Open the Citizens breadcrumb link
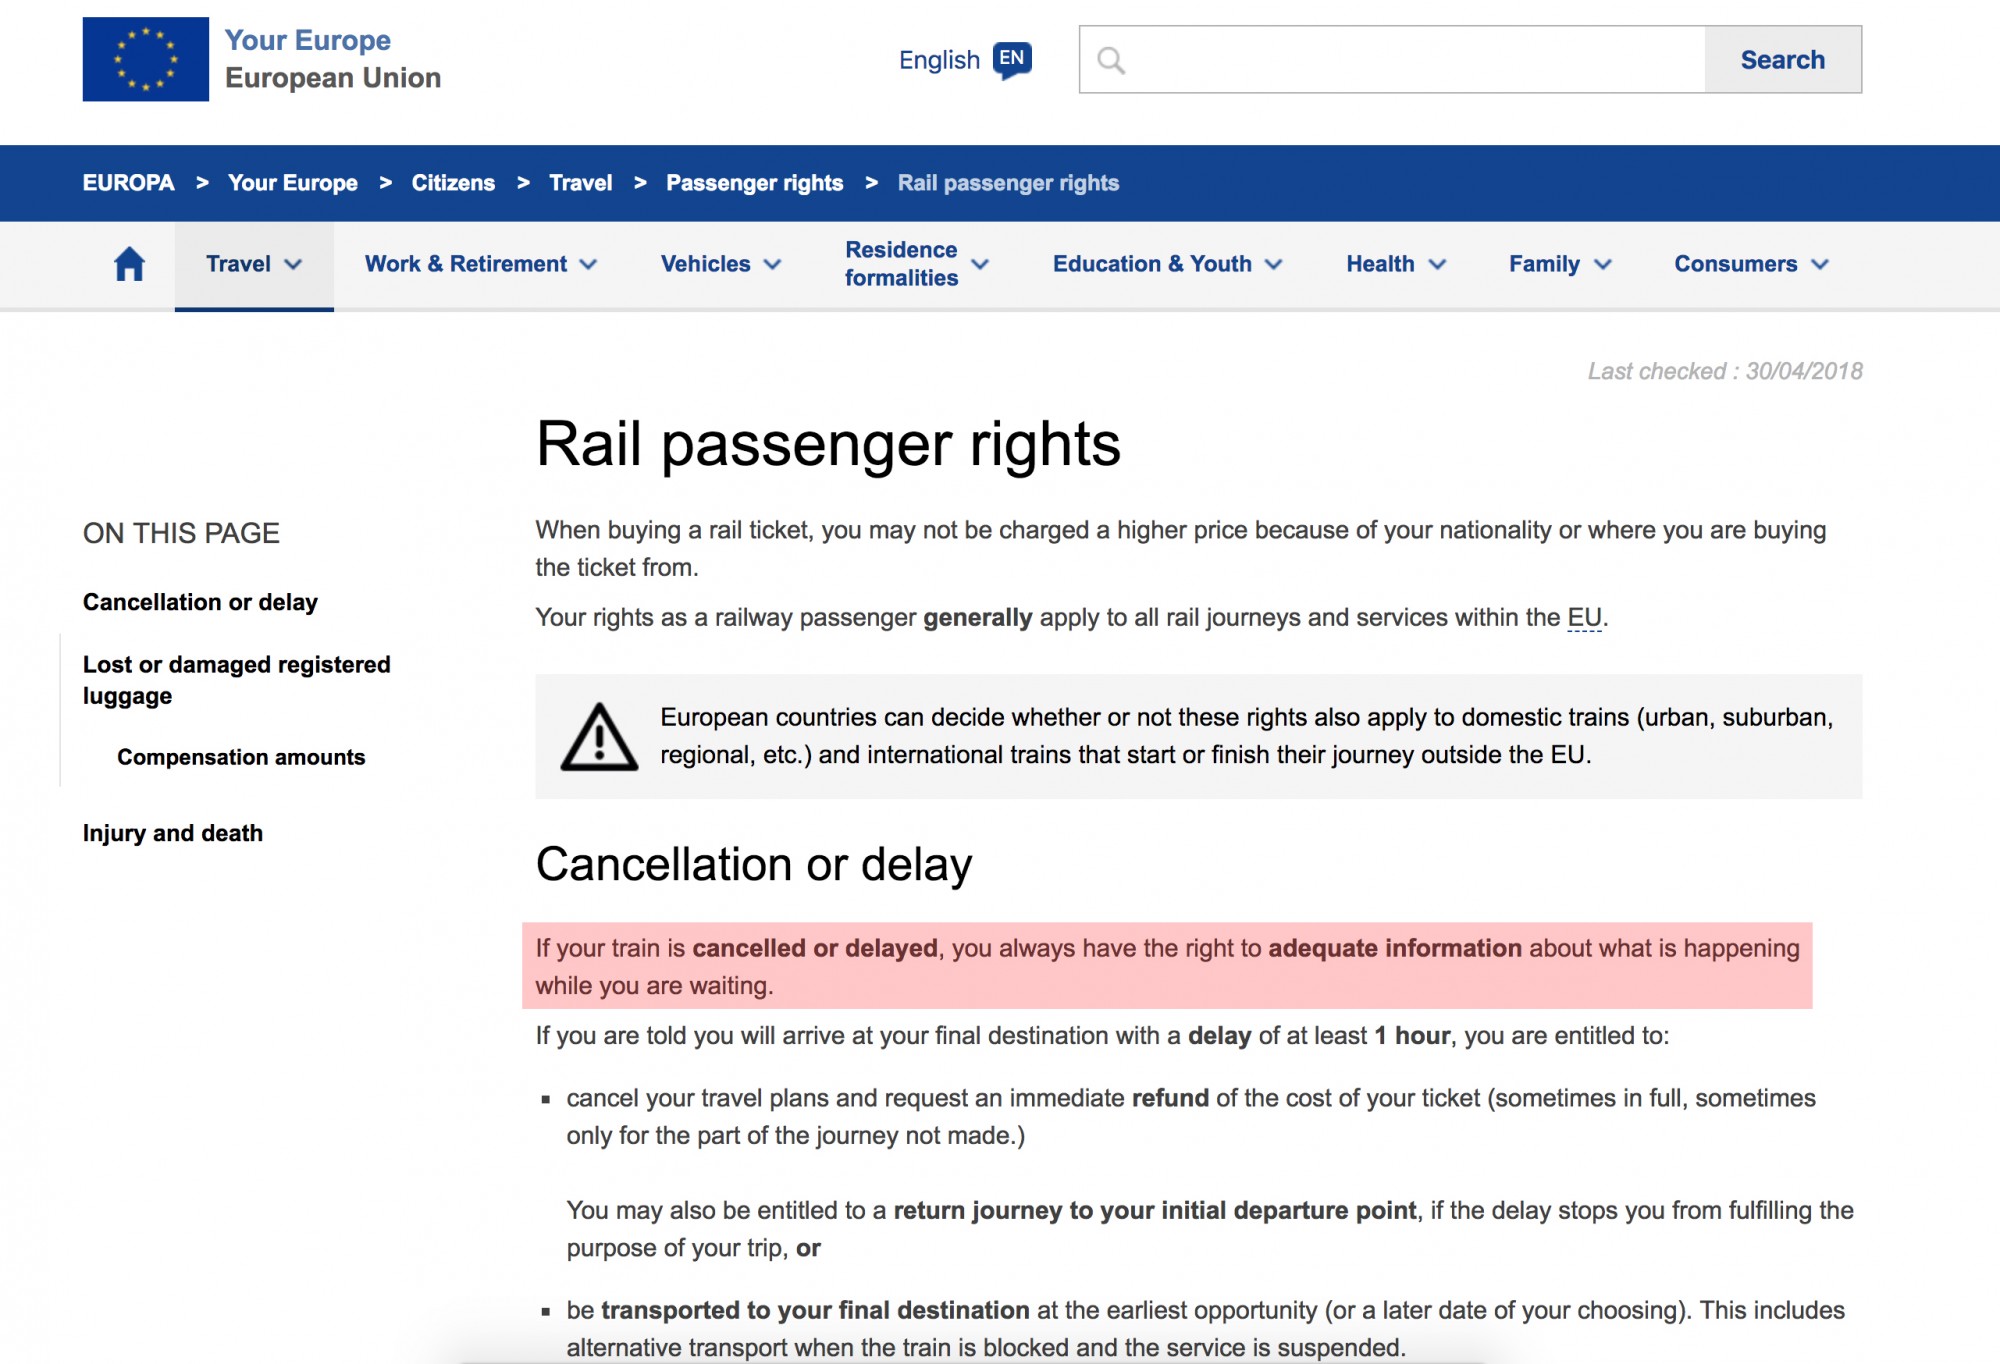2000x1364 pixels. (453, 183)
